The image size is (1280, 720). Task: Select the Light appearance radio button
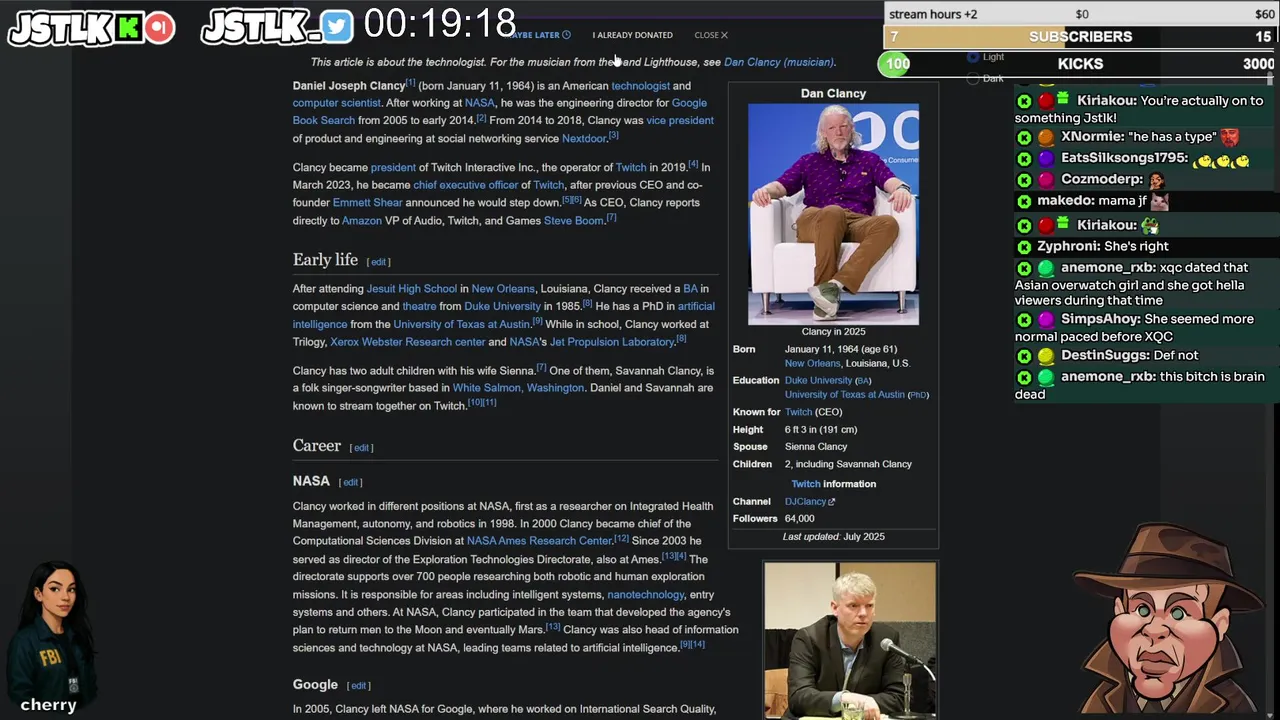point(973,57)
